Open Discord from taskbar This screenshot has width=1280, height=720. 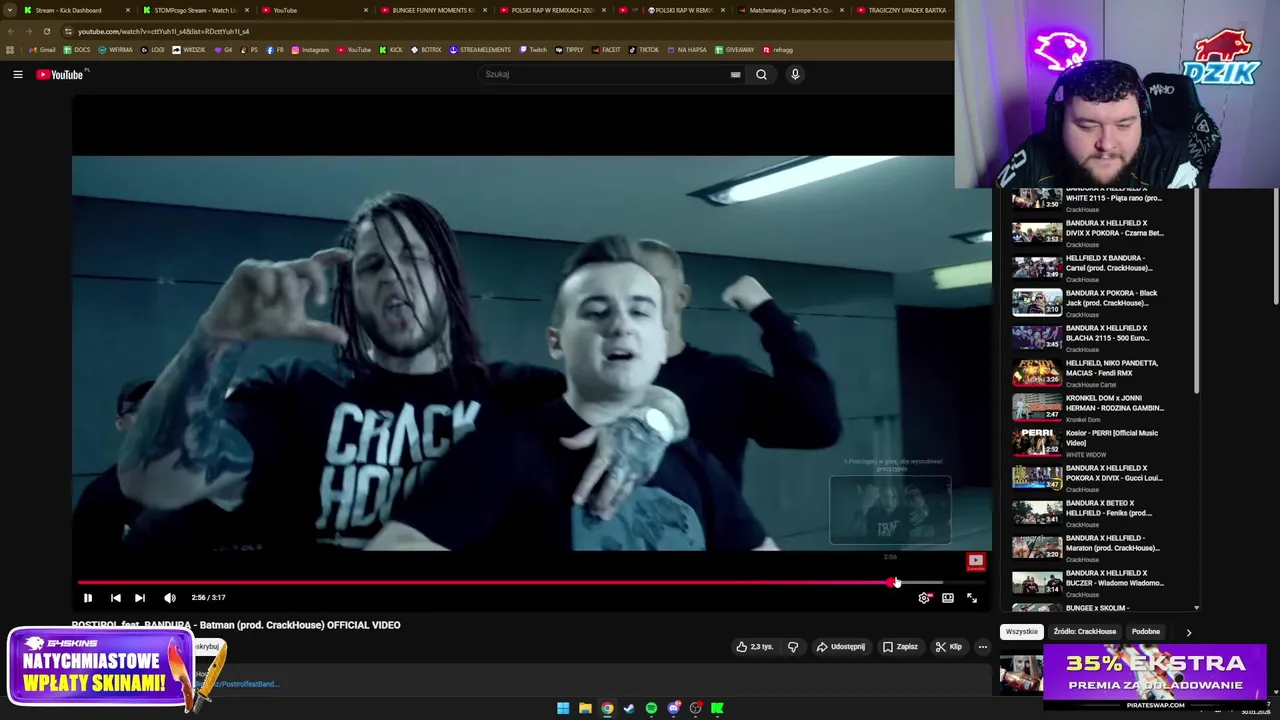point(674,708)
